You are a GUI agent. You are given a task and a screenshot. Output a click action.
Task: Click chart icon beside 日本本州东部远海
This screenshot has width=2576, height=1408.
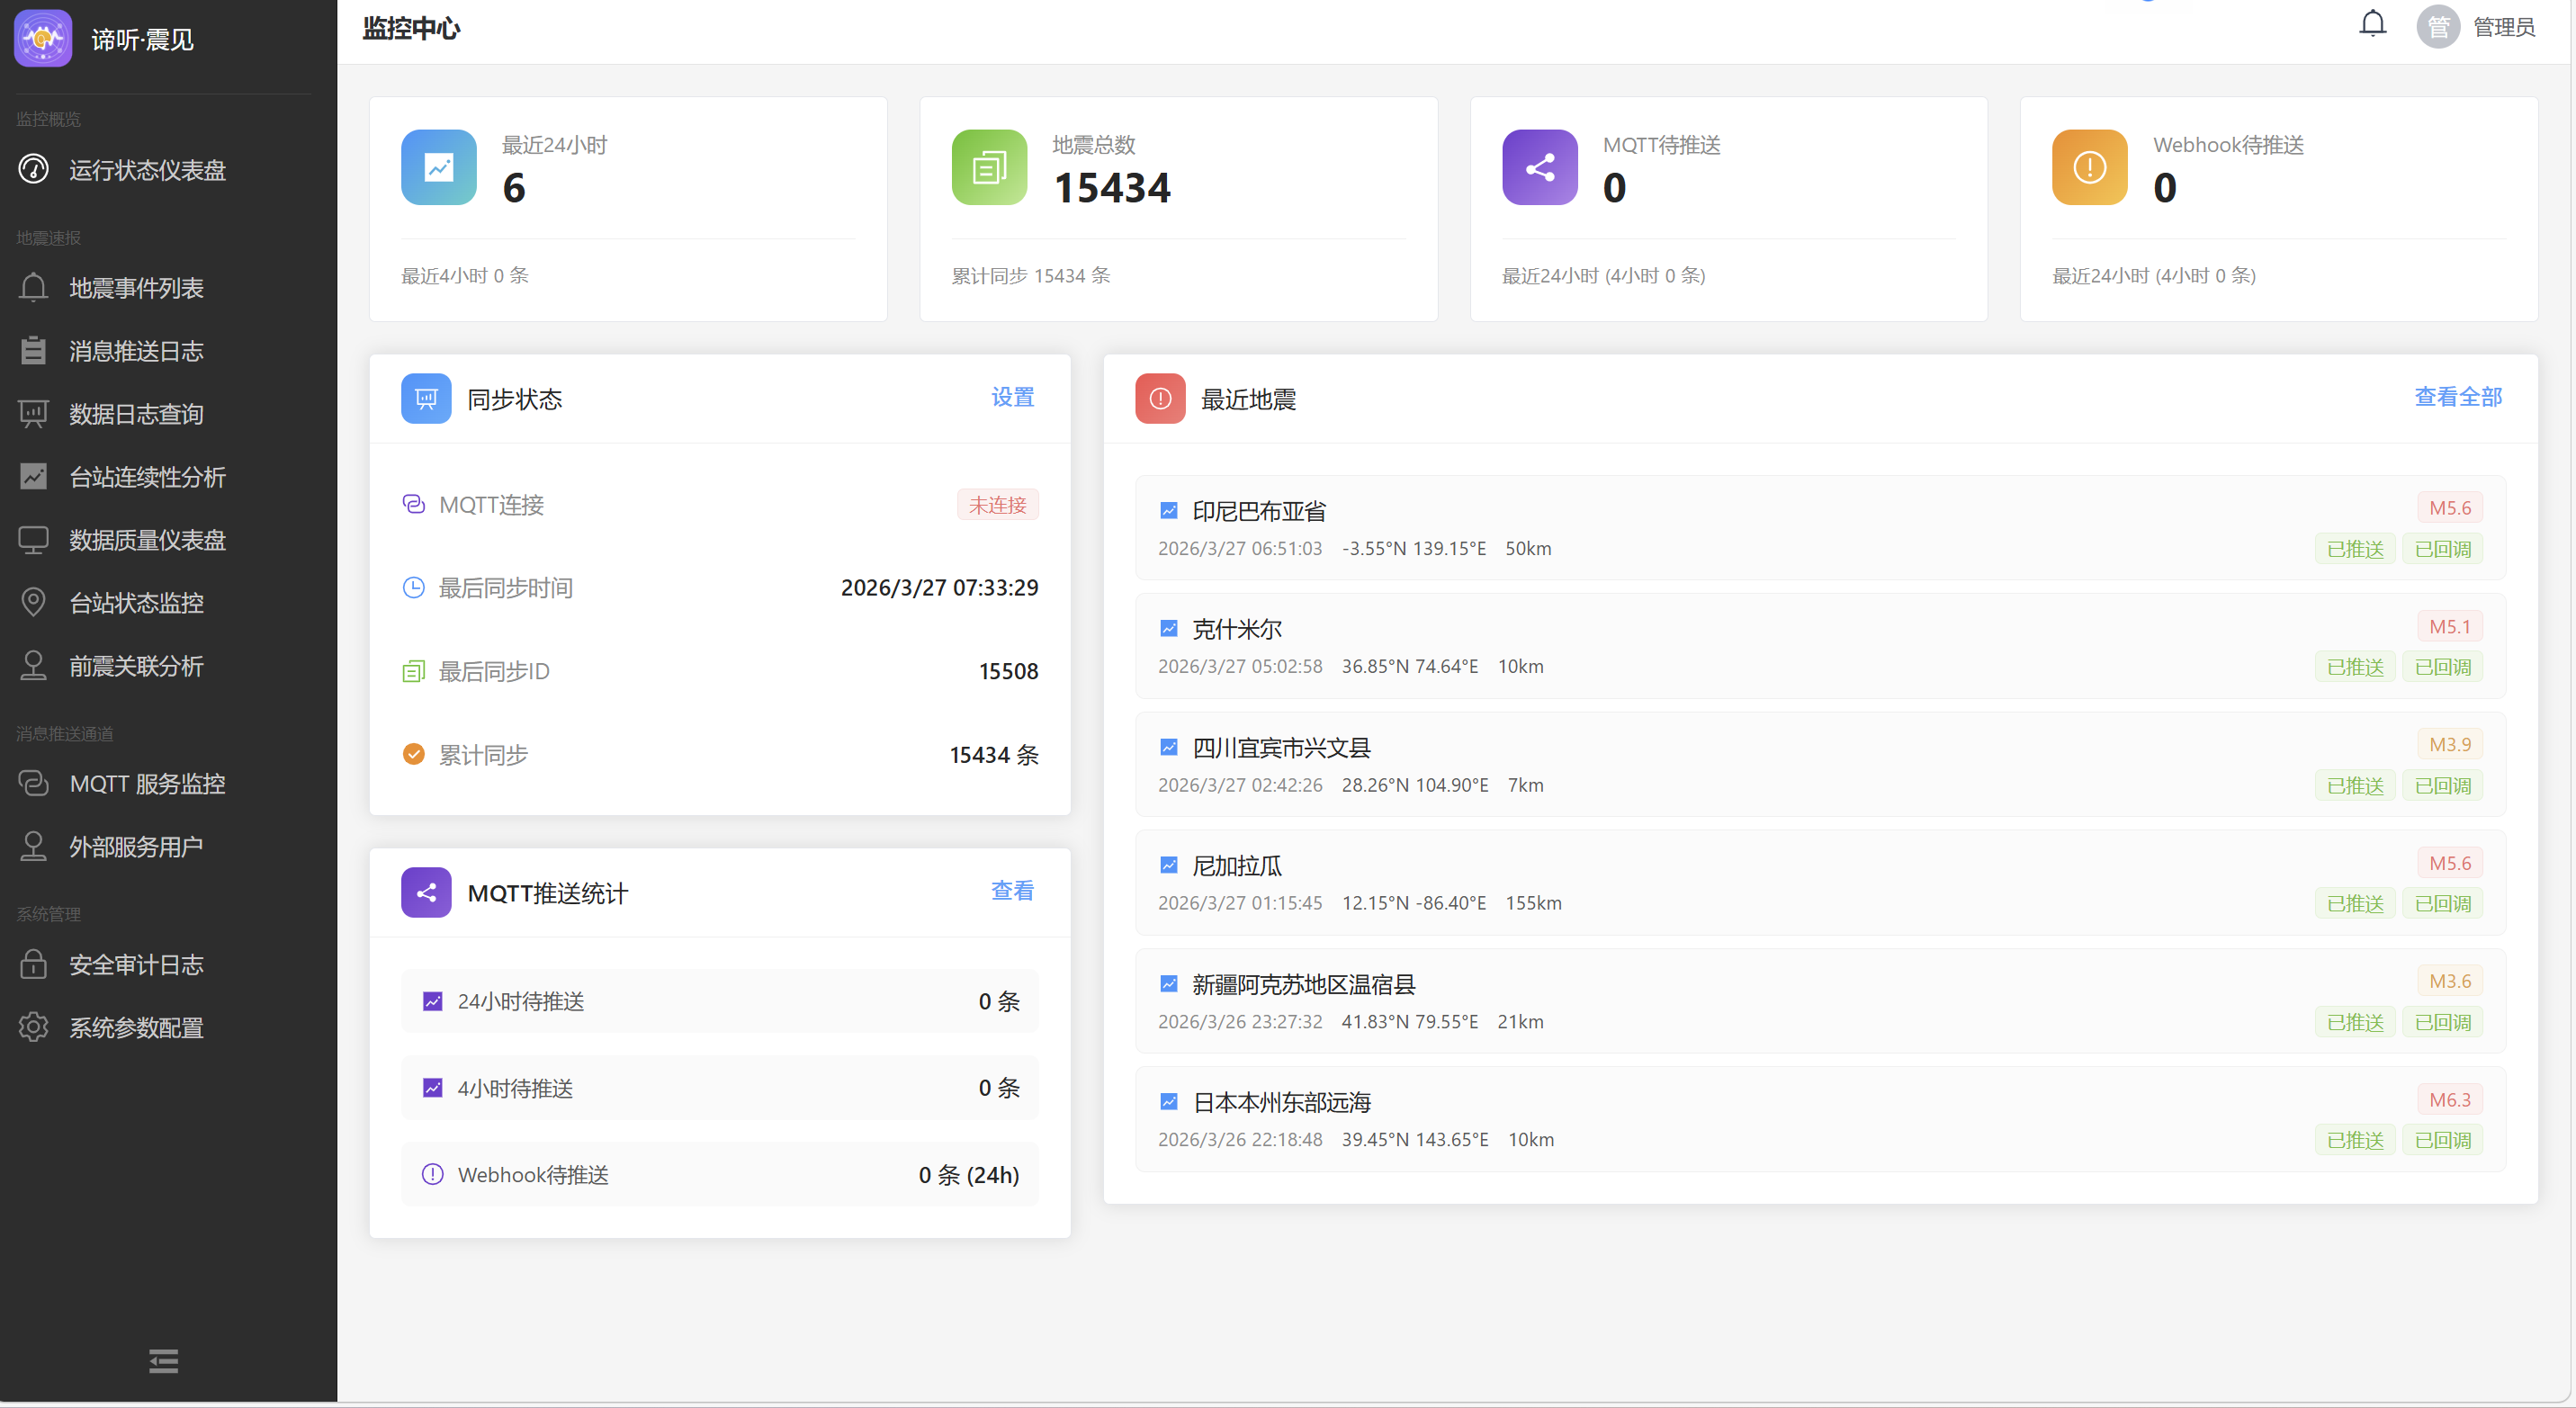[x=1168, y=1102]
